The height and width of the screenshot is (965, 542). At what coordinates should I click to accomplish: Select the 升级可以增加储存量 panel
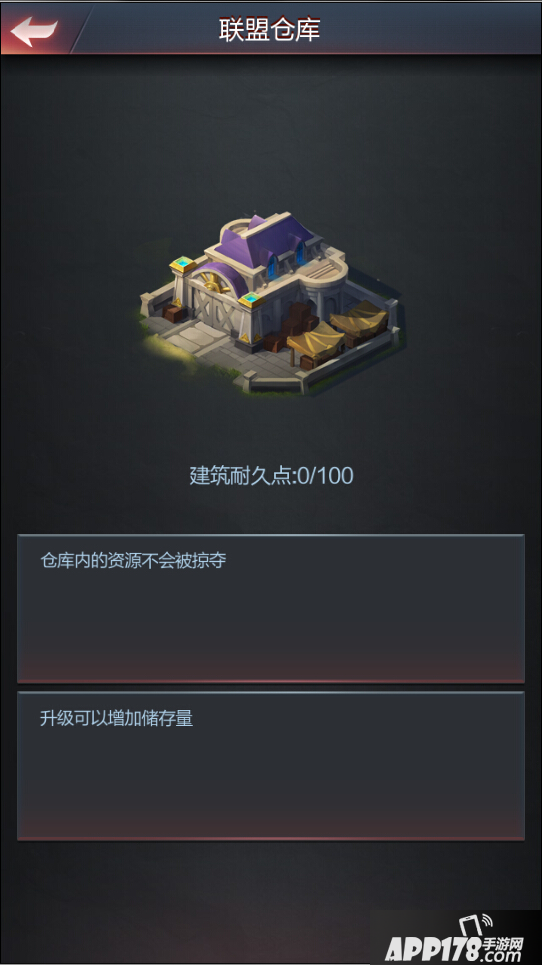coord(271,766)
